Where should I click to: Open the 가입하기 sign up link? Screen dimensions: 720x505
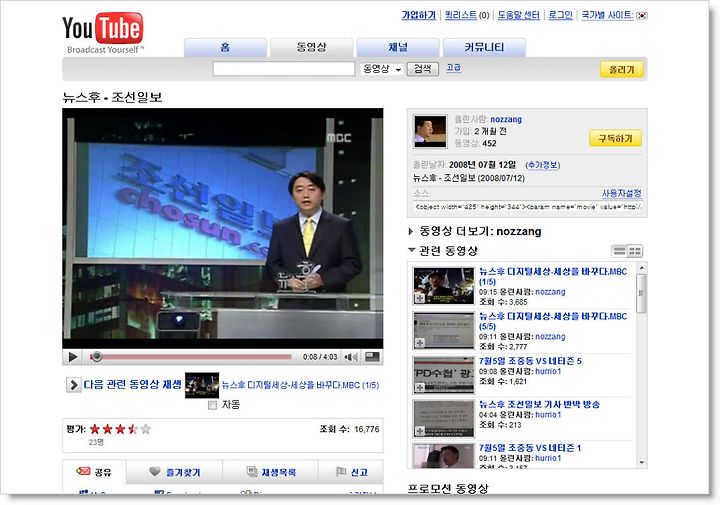pos(418,15)
